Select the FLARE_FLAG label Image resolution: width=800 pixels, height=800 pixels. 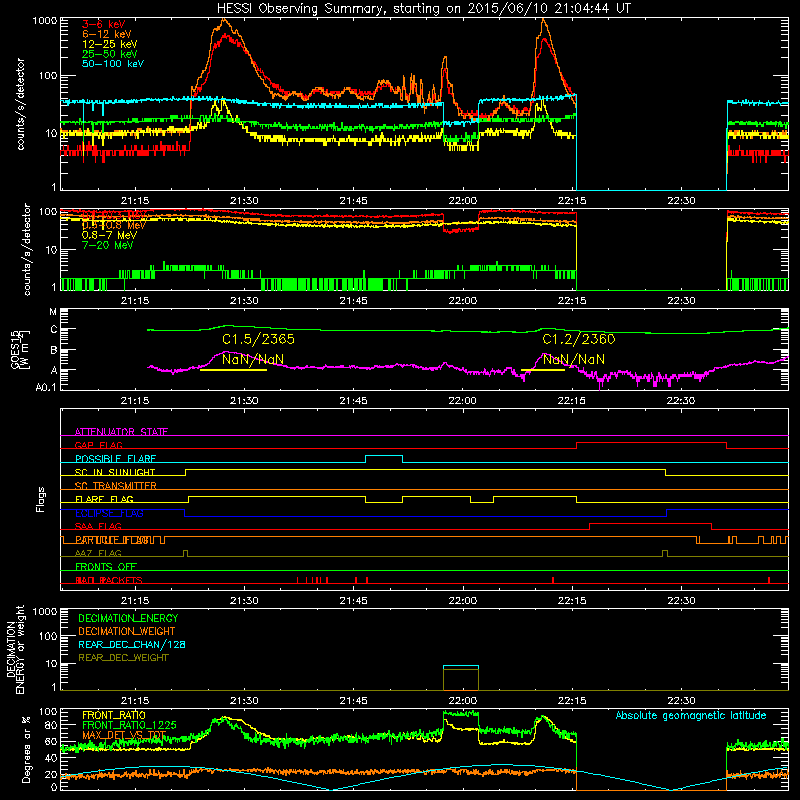point(104,499)
